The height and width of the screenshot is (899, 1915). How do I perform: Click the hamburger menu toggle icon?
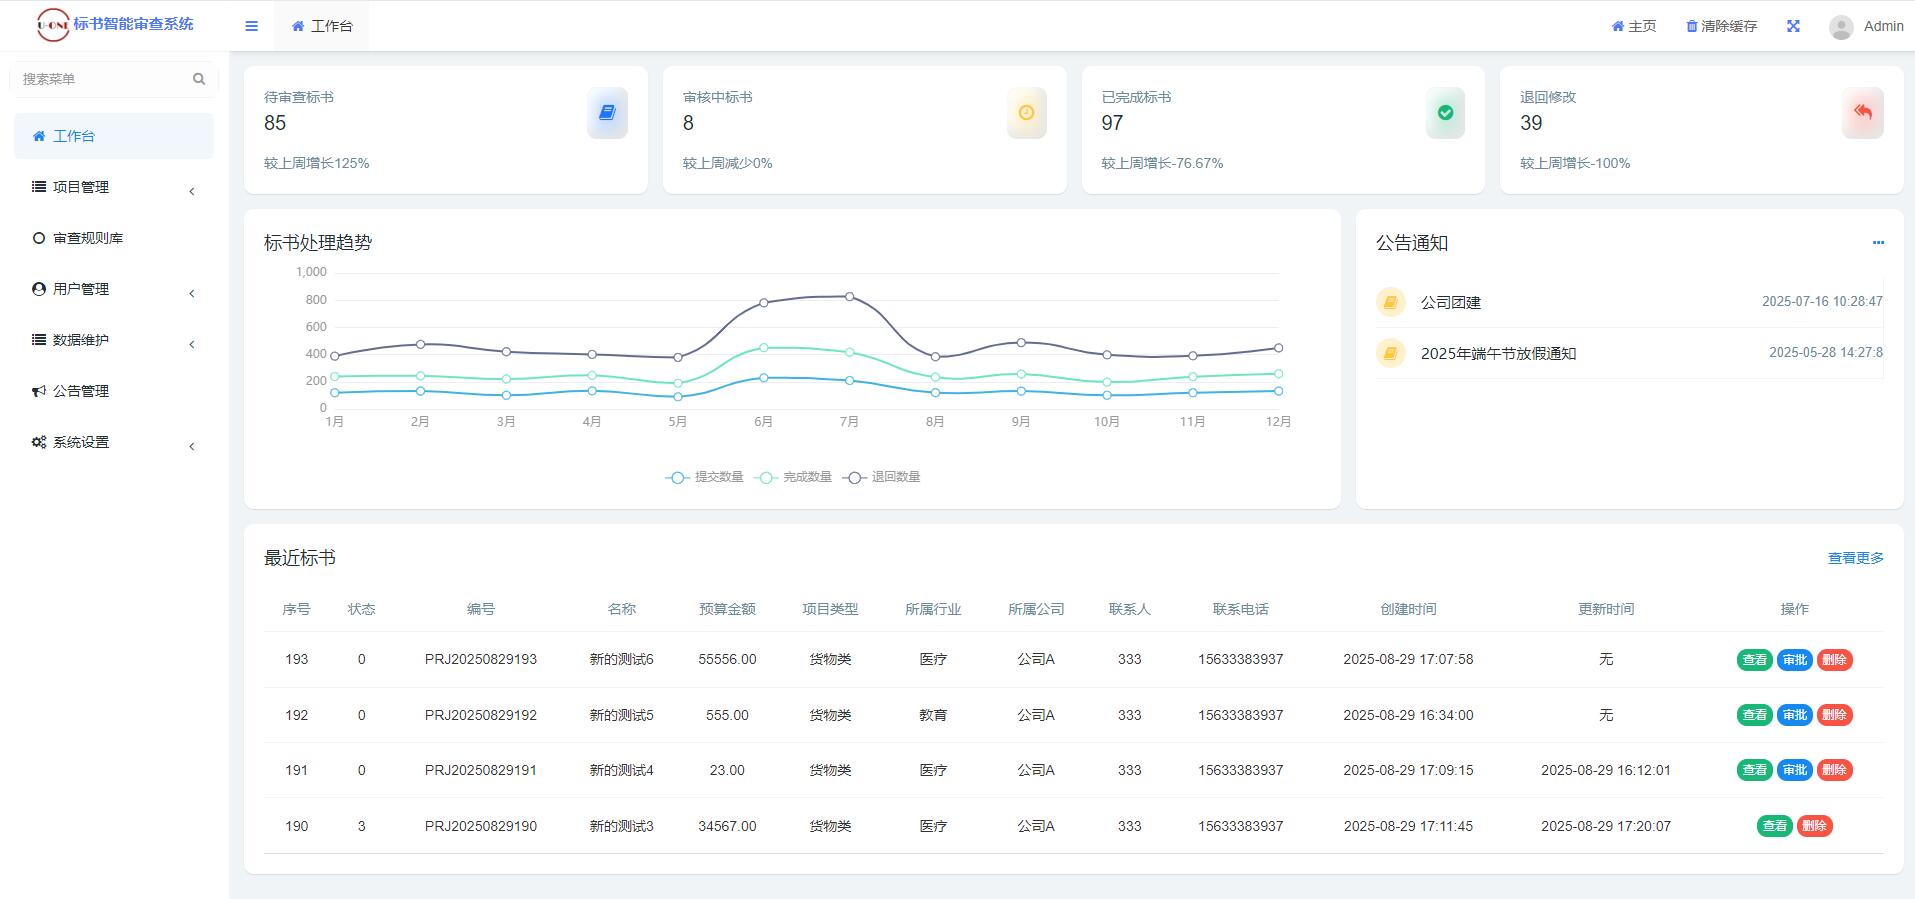pyautogui.click(x=251, y=26)
